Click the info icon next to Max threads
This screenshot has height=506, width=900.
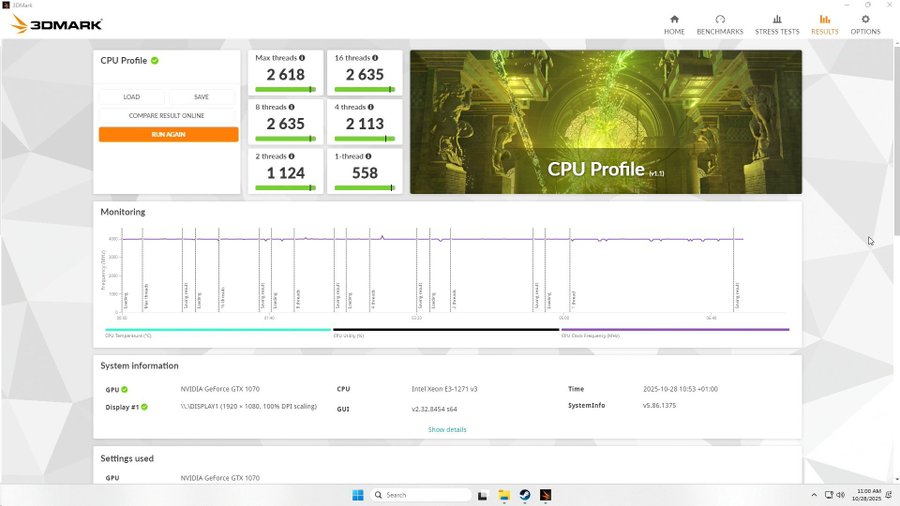(x=301, y=58)
